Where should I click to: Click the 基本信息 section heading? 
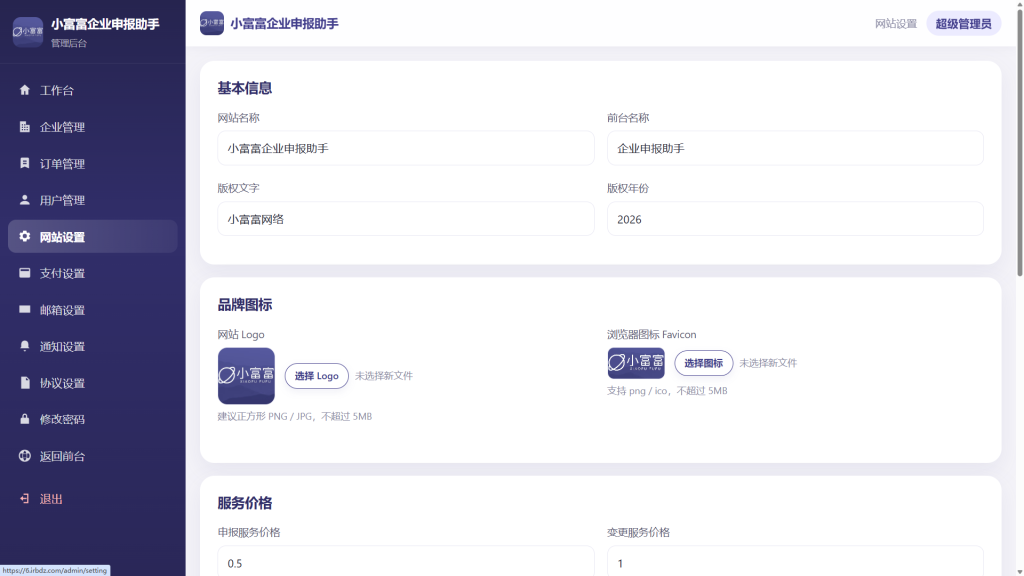245,88
